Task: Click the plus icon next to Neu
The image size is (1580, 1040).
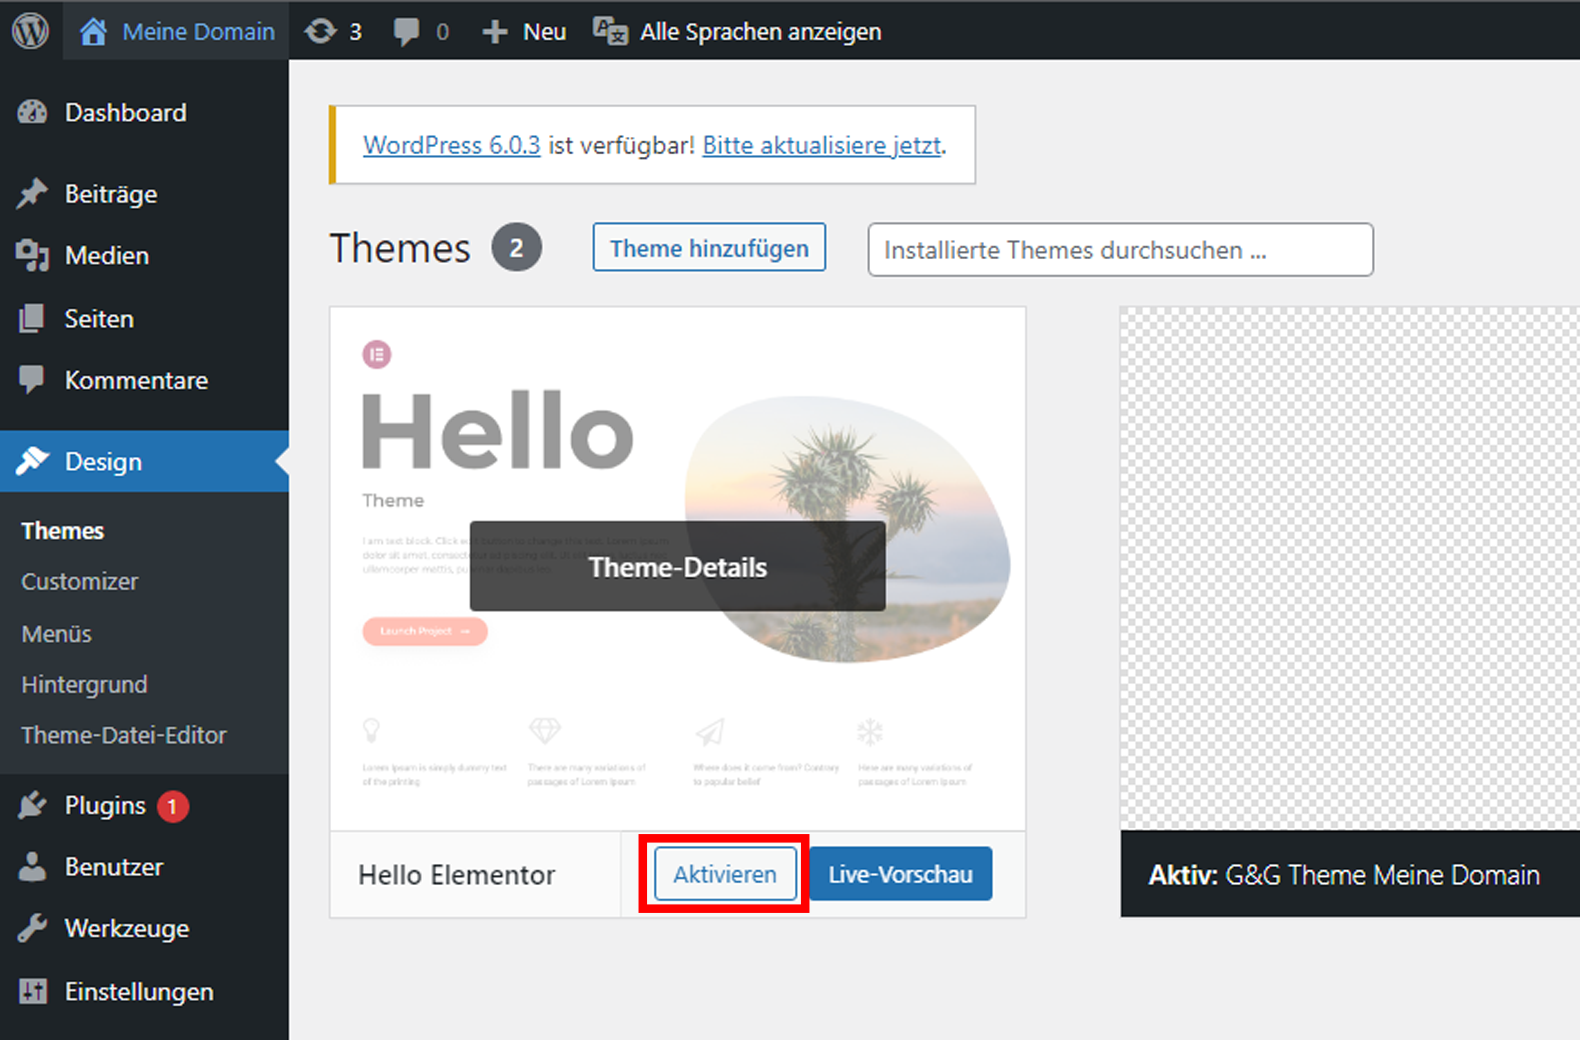Action: [495, 32]
